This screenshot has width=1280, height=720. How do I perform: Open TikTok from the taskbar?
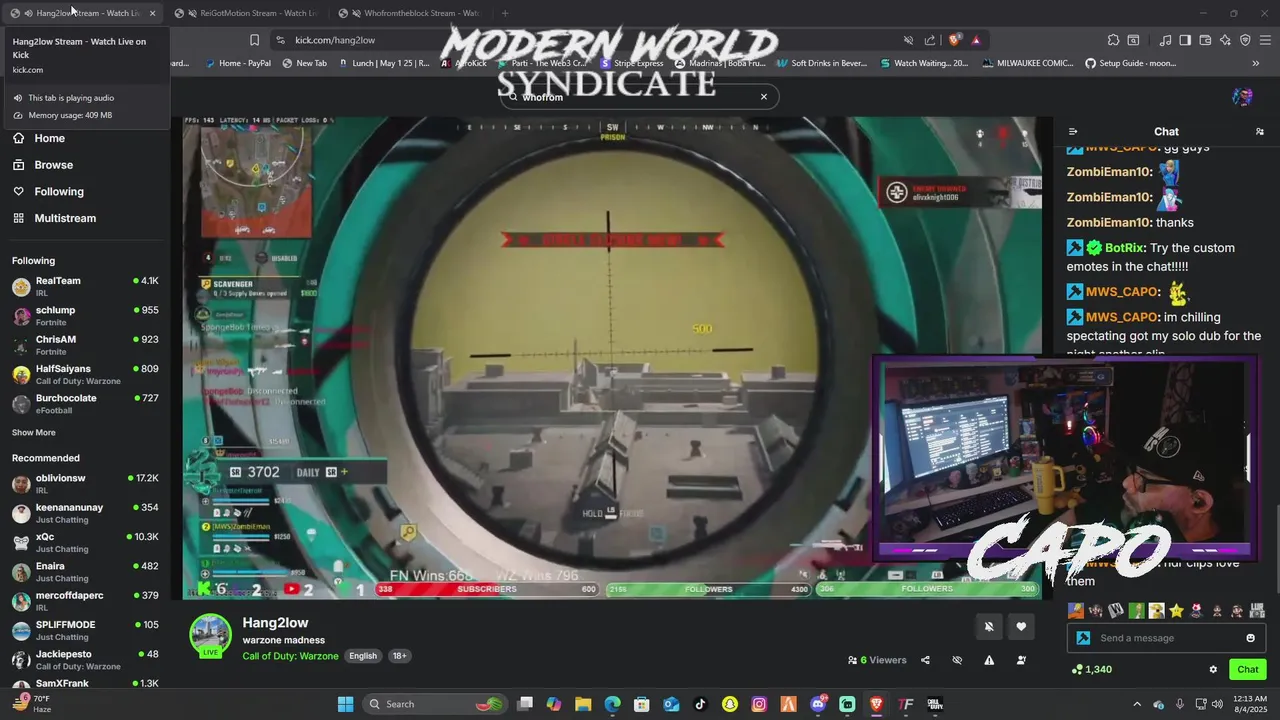(700, 704)
